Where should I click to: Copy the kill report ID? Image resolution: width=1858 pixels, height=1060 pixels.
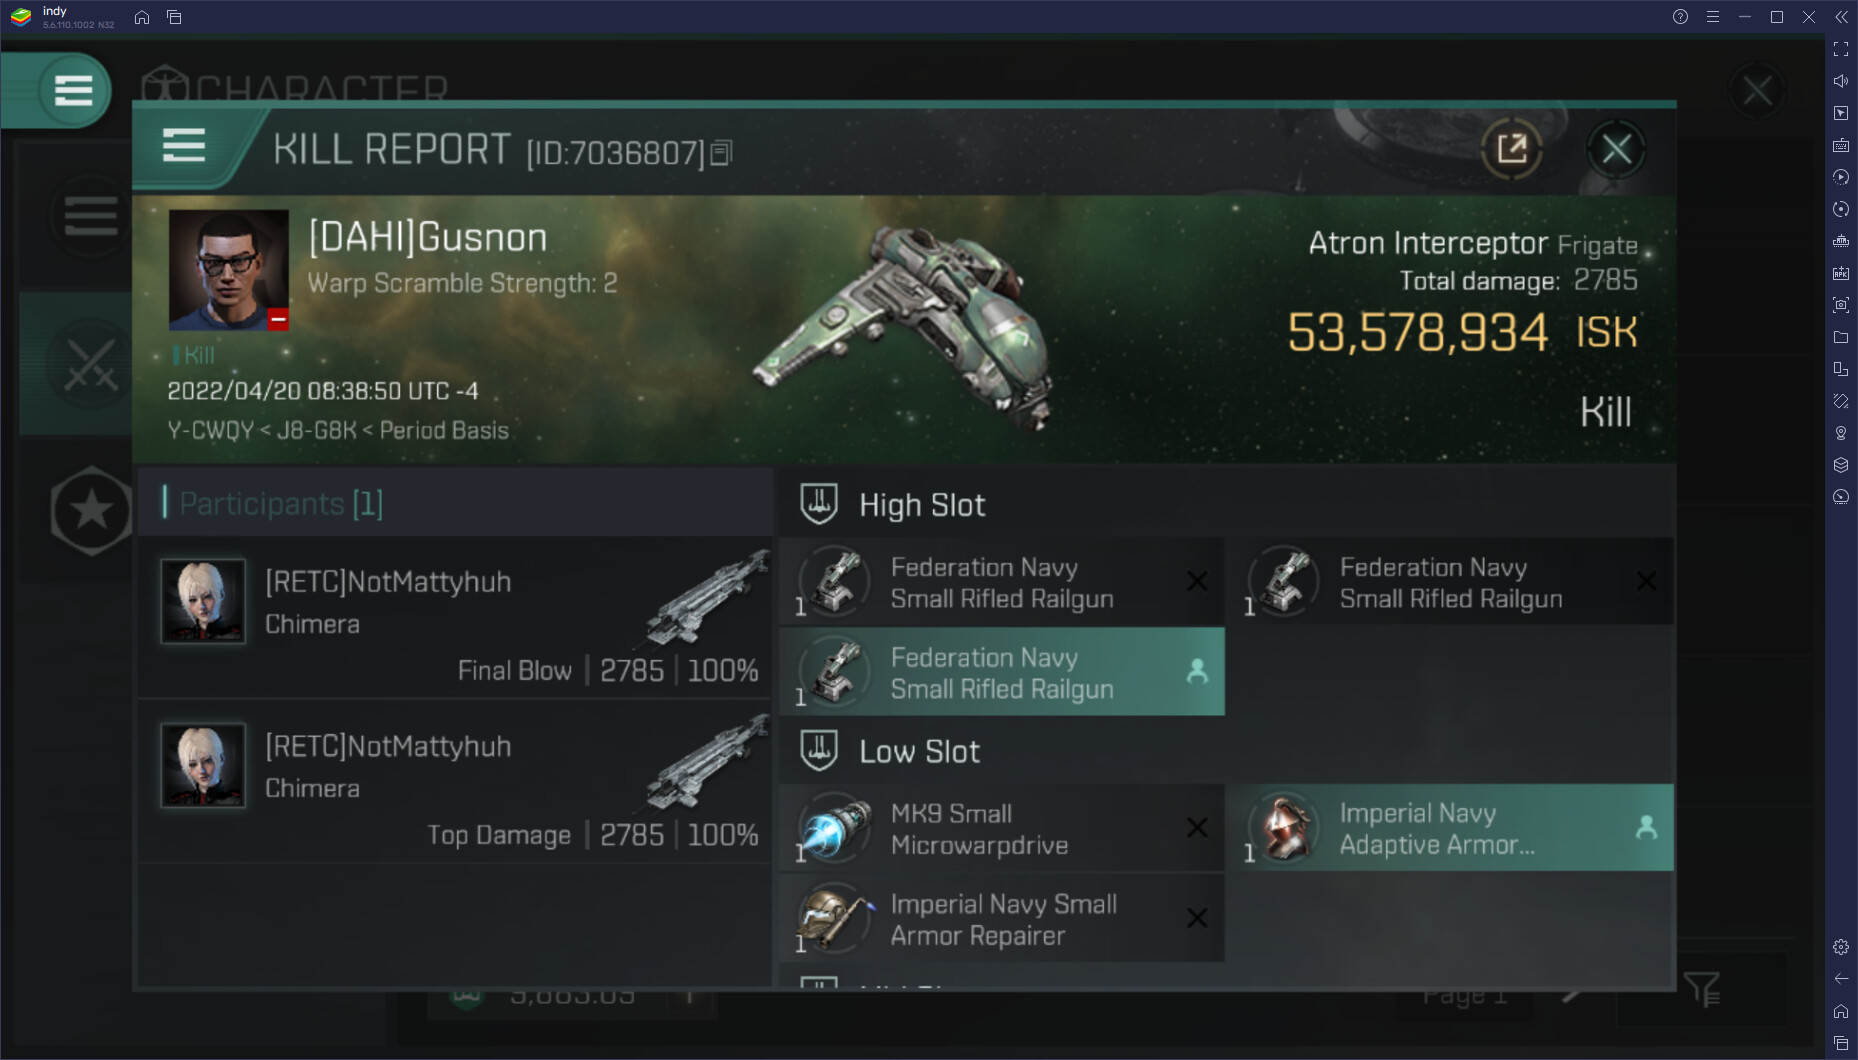(x=721, y=153)
